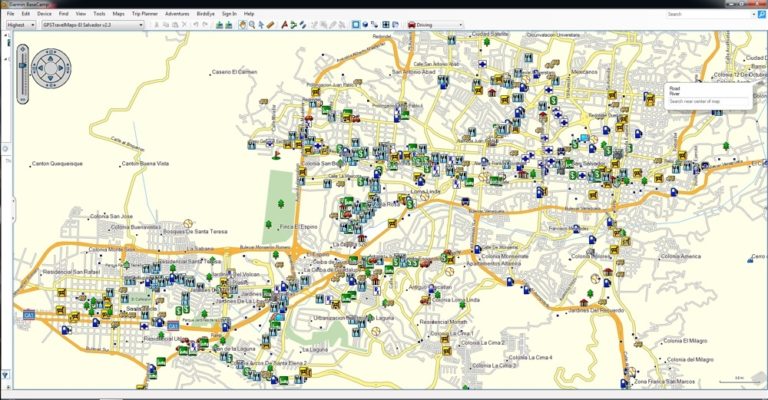
Task: Select the arrow Select tool
Action: point(261,24)
